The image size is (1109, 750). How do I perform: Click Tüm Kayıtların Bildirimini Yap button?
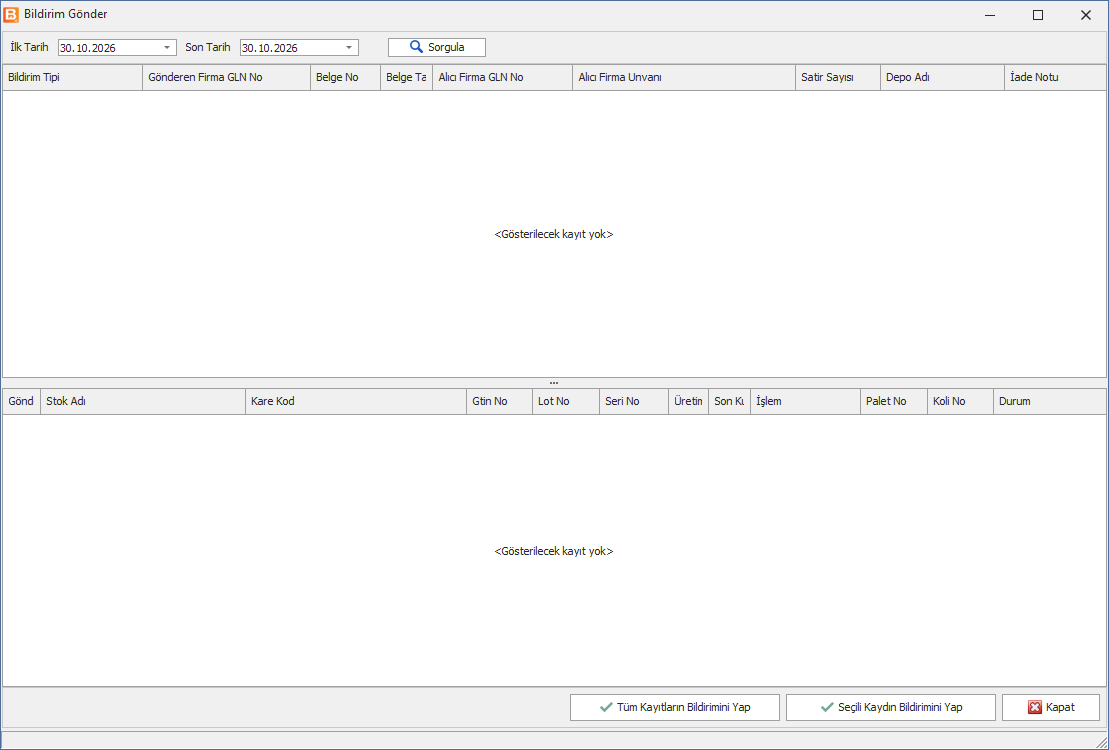coord(675,707)
